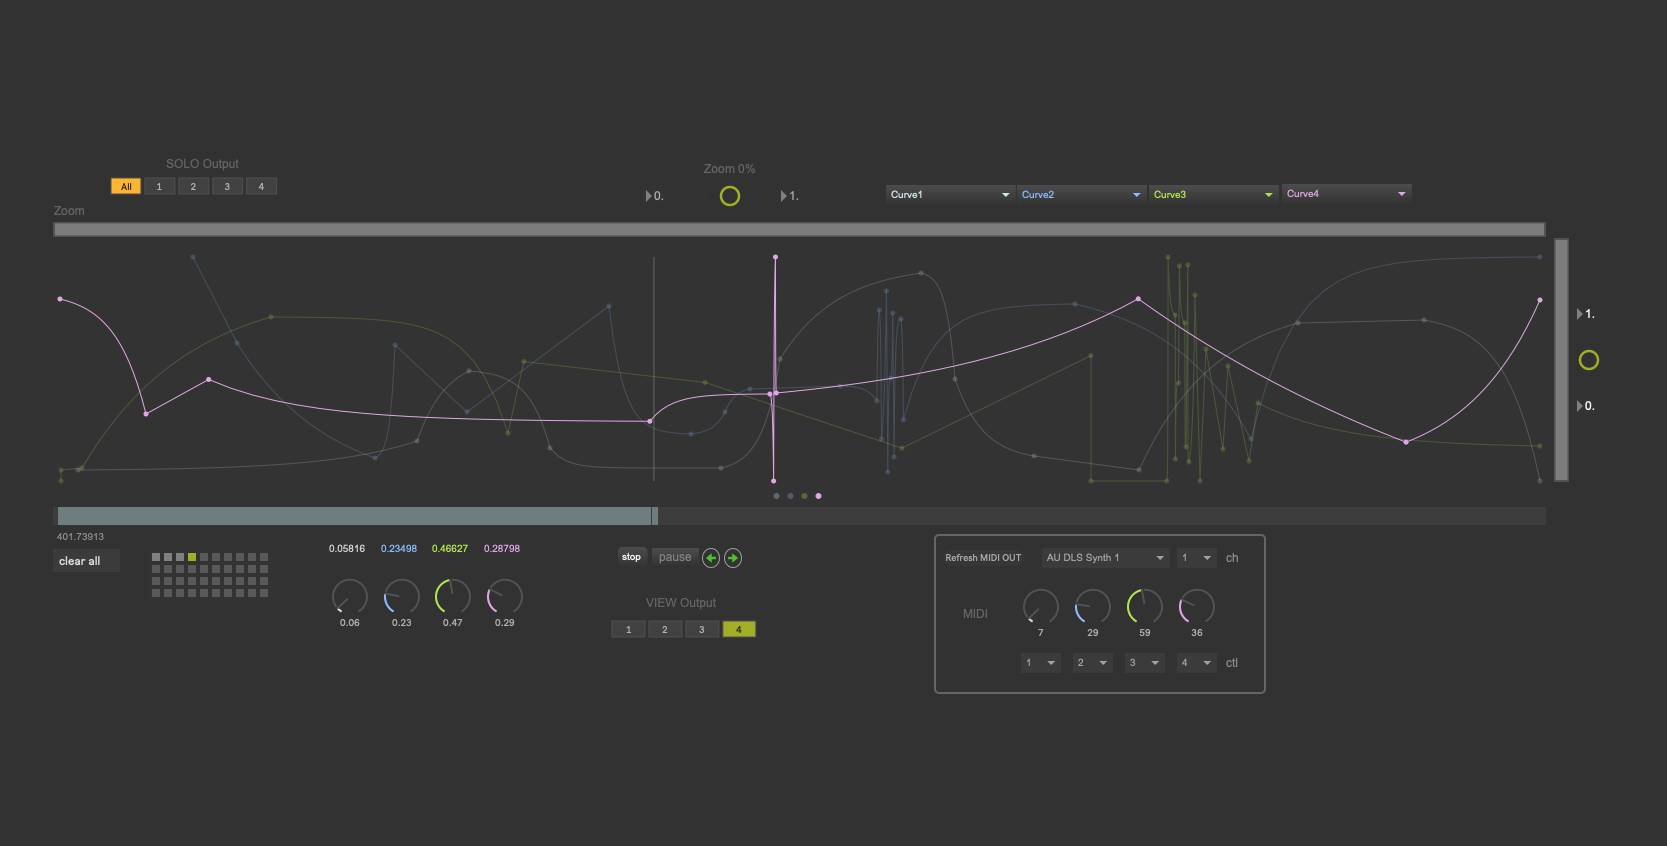
Task: Click the Zoom 0% circle knob
Action: [730, 196]
